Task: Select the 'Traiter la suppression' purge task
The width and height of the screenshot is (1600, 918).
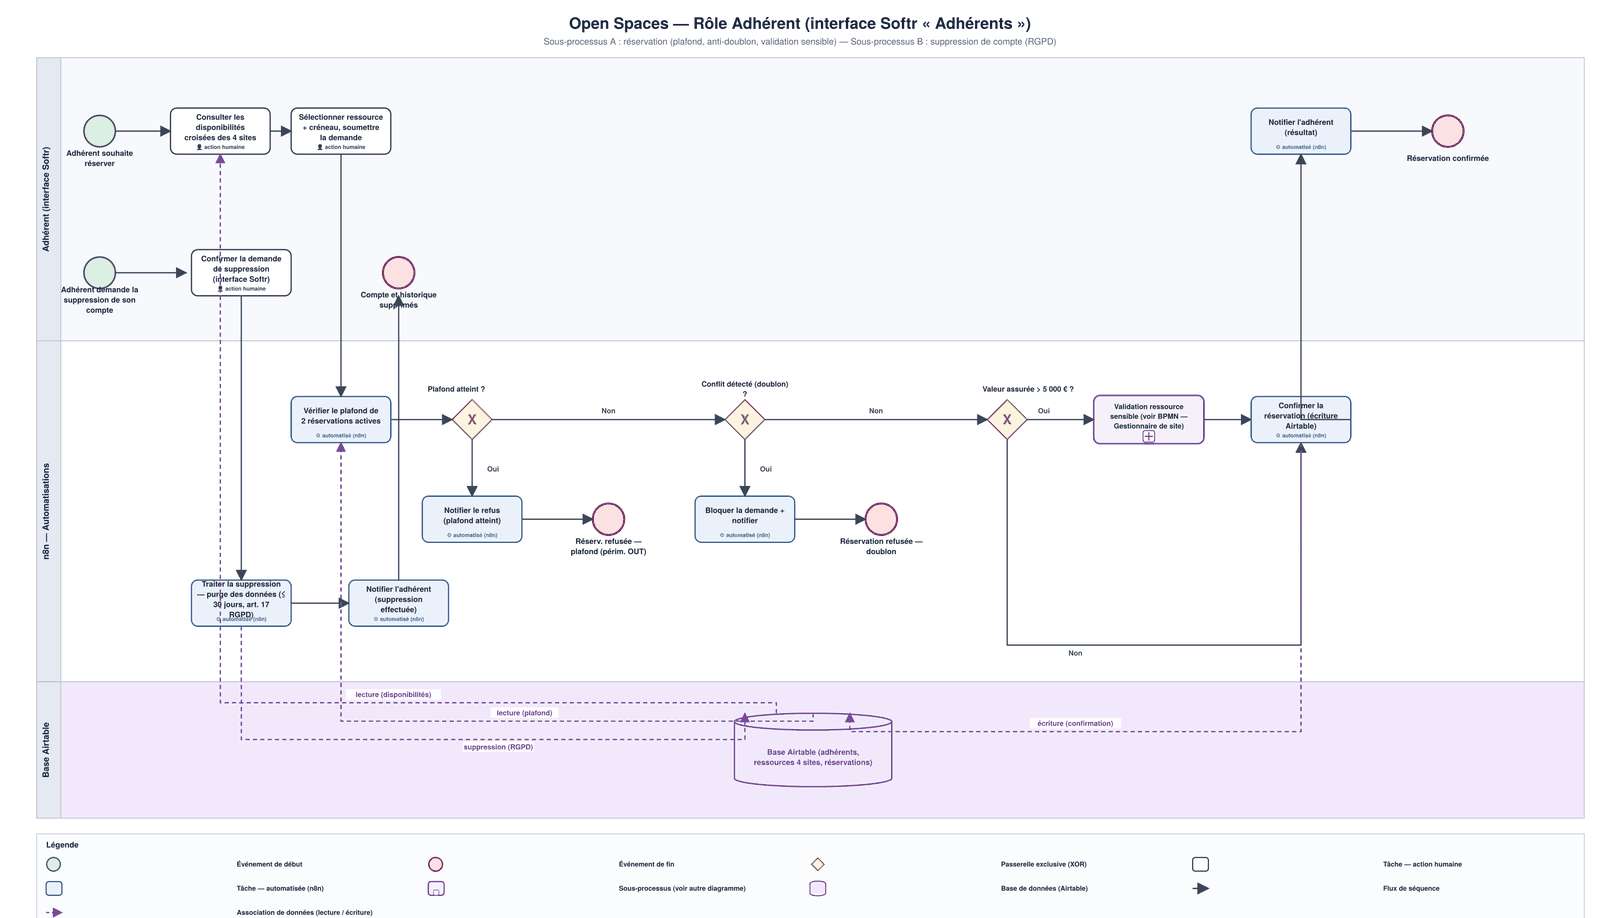Action: 241,603
